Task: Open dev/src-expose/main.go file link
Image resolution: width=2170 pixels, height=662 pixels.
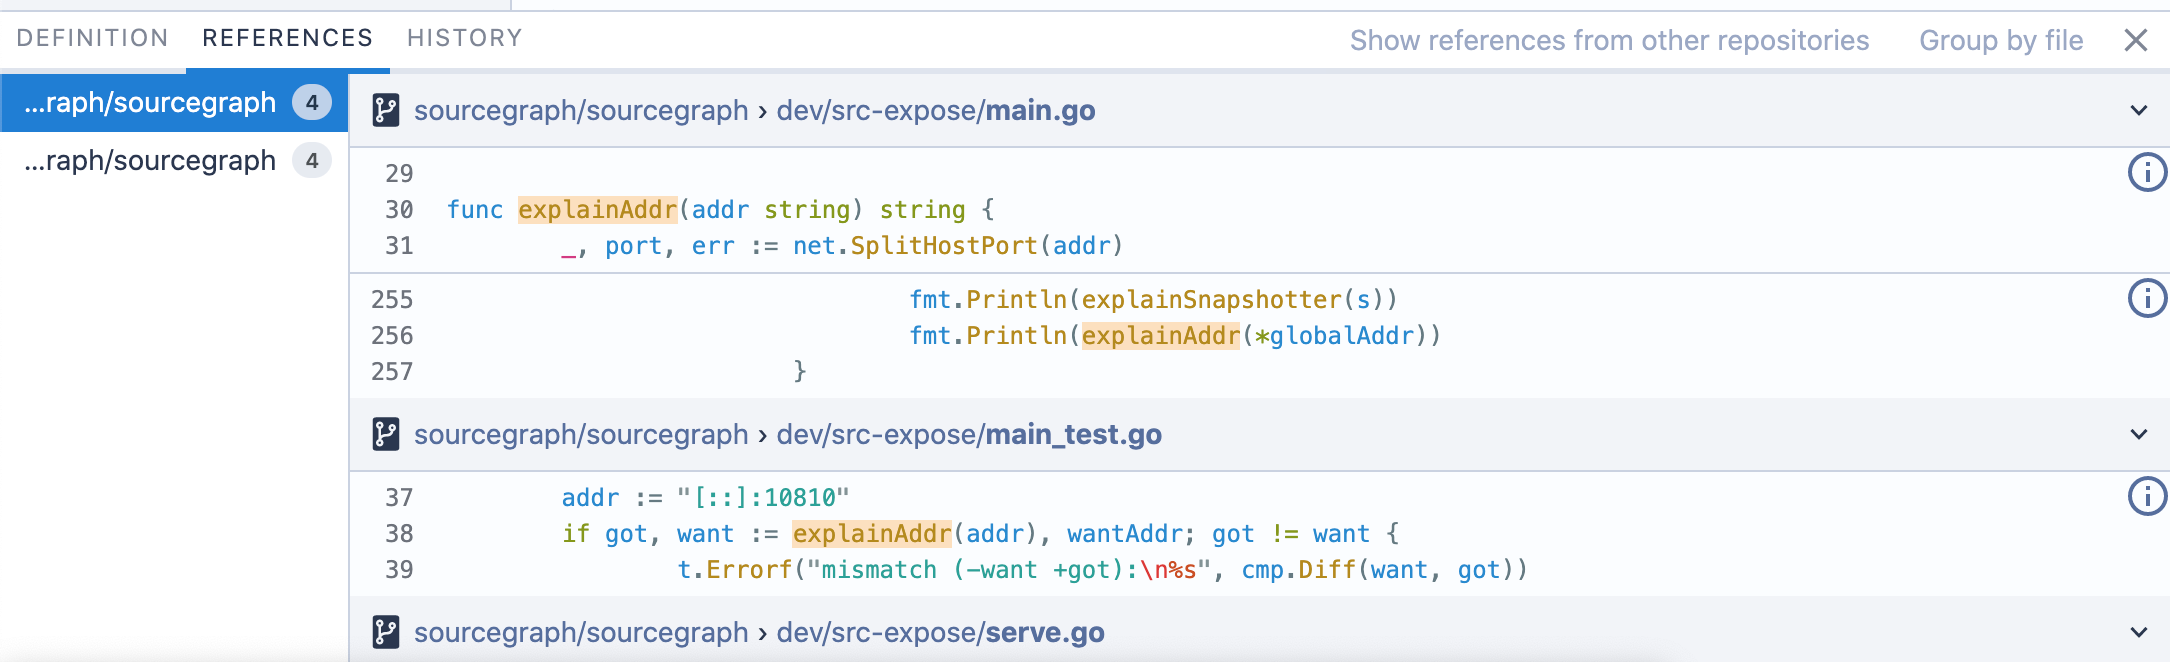Action: click(x=936, y=110)
